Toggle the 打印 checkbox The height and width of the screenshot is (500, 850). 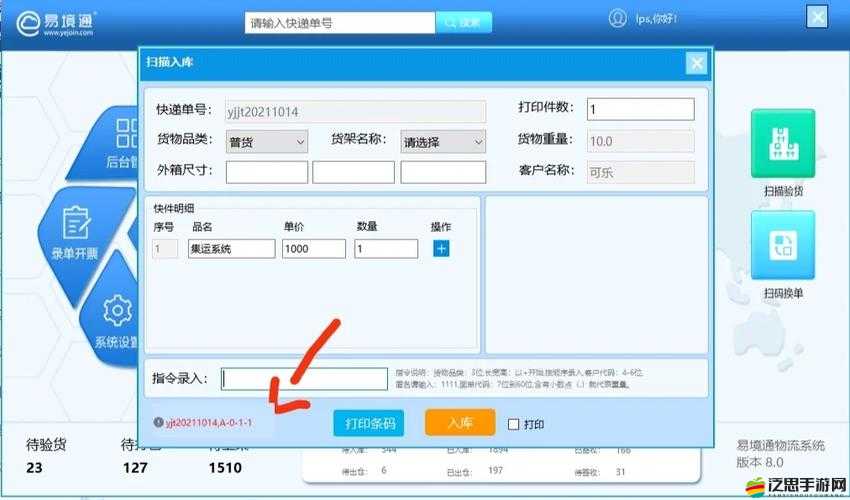513,424
